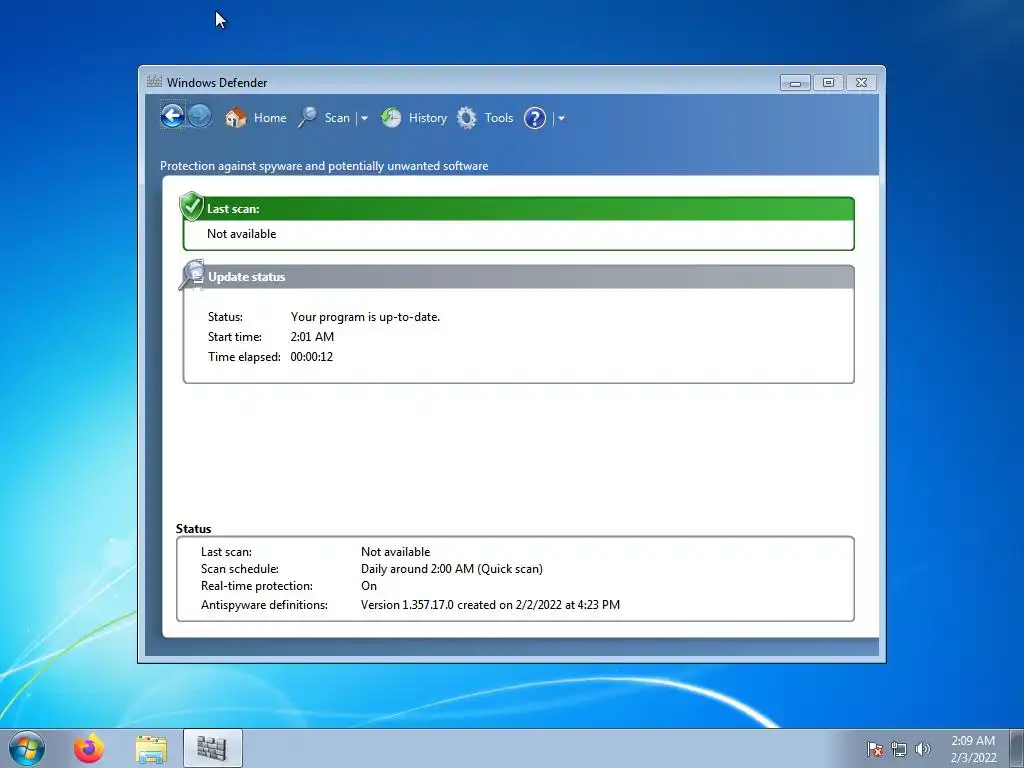Minimize the Windows Defender window
Image resolution: width=1024 pixels, height=768 pixels.
795,82
